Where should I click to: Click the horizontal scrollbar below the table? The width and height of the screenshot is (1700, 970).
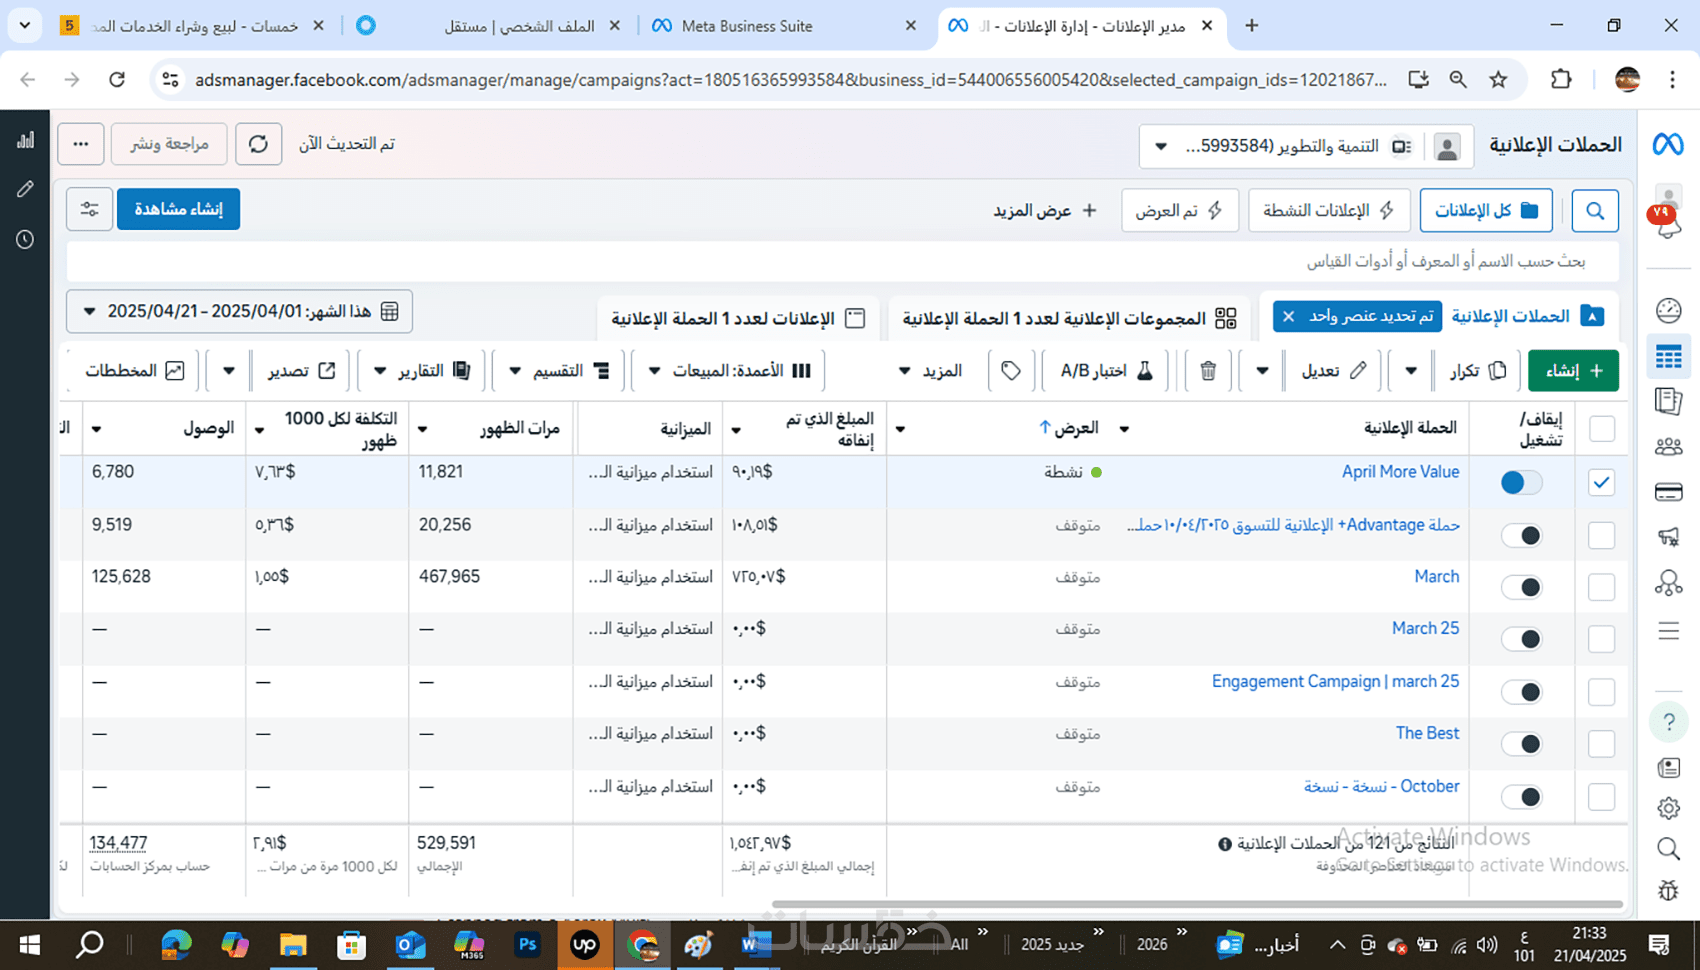[1197, 905]
